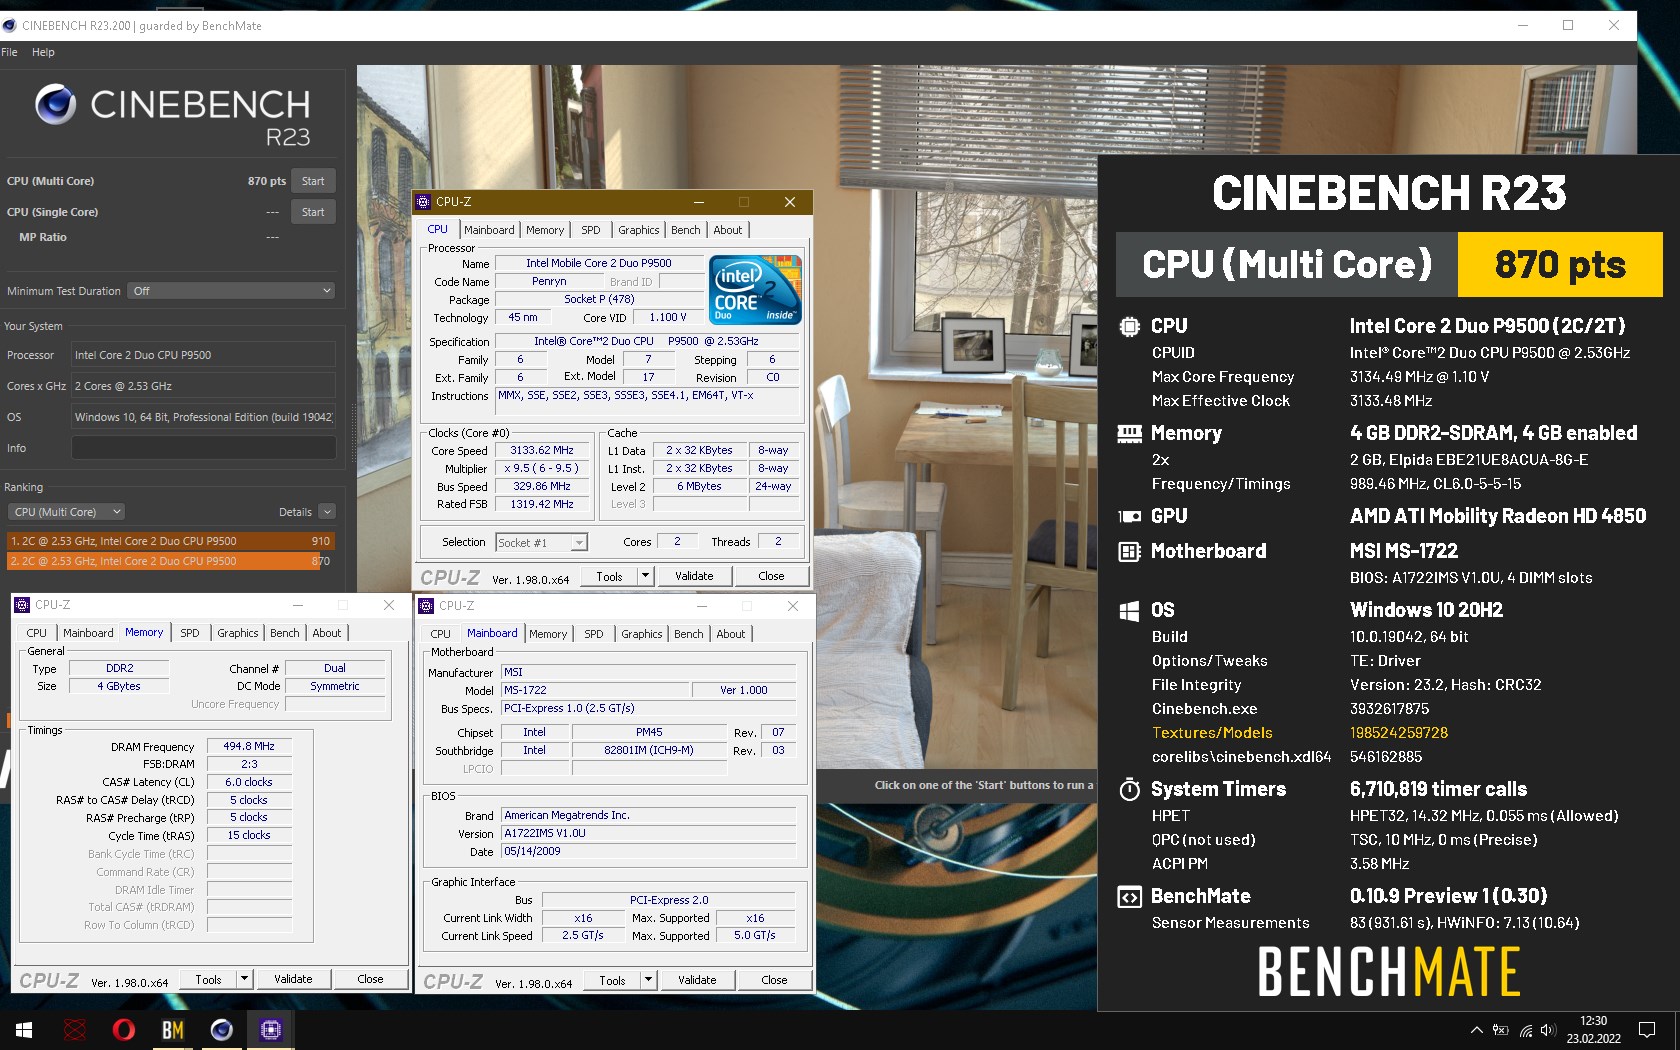Open About tab in CPU-Z Memory window
Viewport: 1680px width, 1050px height.
pos(327,633)
